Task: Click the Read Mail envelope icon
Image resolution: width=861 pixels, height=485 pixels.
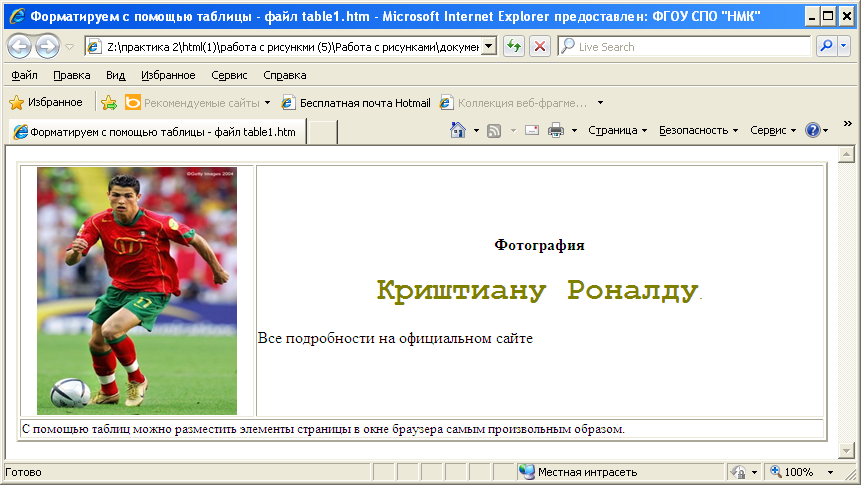Action: [532, 130]
